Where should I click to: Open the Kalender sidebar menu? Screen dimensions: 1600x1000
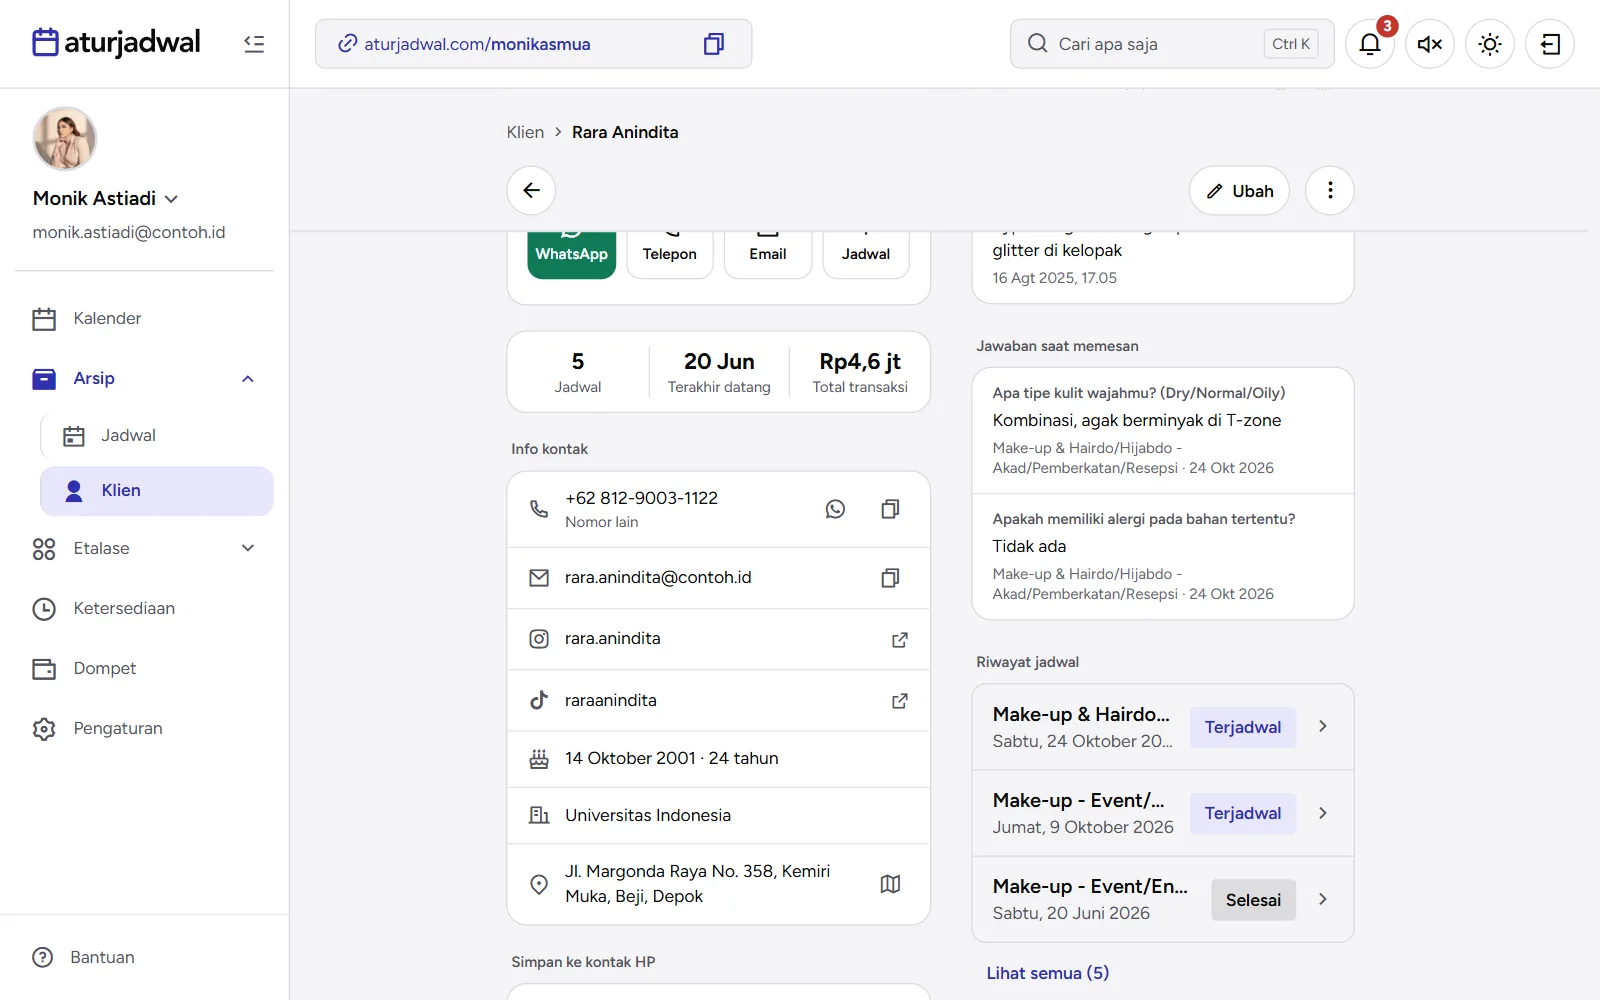pyautogui.click(x=144, y=318)
